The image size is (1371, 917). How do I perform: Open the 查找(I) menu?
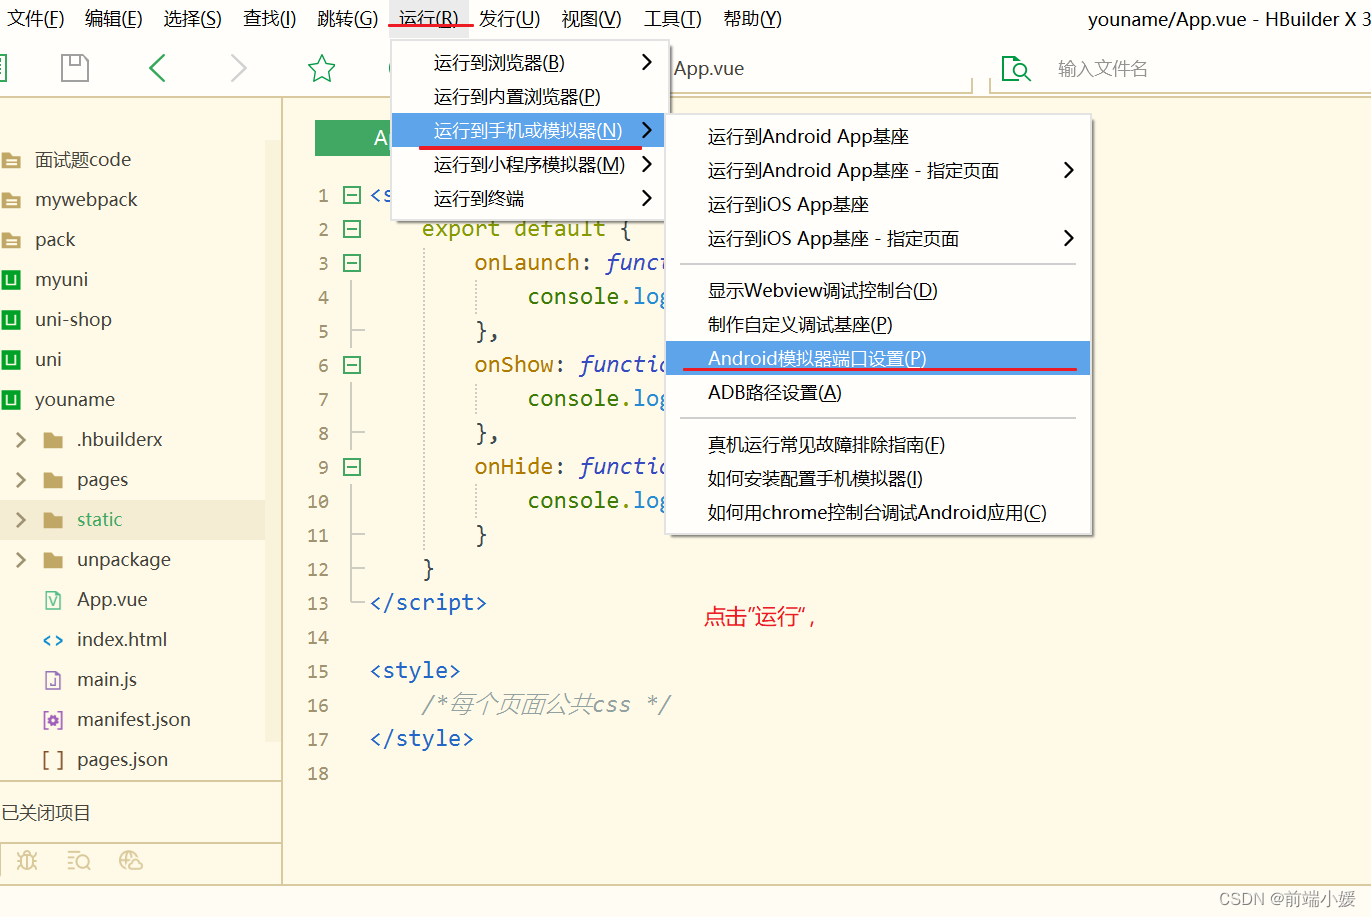(270, 19)
